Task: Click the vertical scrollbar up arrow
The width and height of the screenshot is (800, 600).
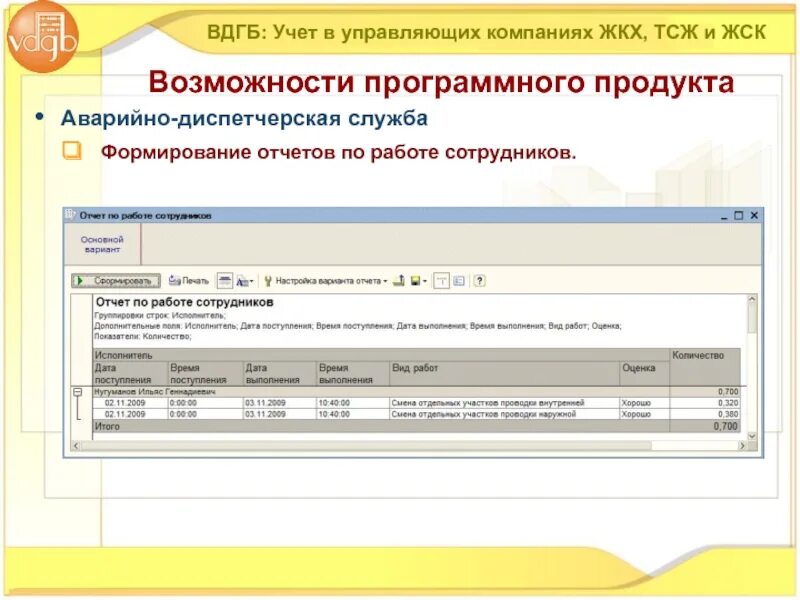Action: 752,299
